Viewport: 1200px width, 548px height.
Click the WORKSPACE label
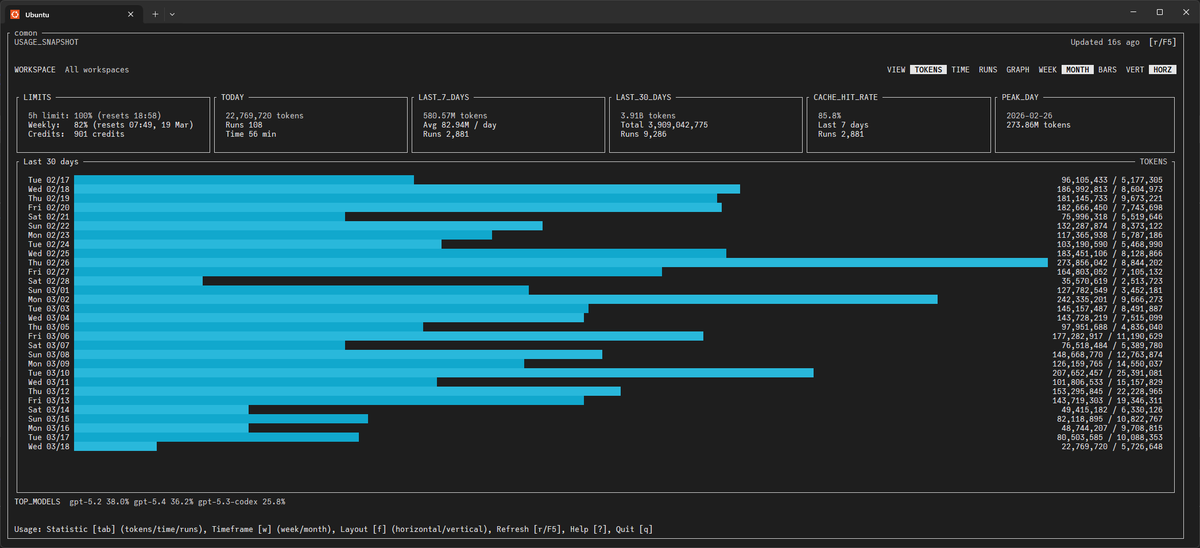pyautogui.click(x=35, y=70)
